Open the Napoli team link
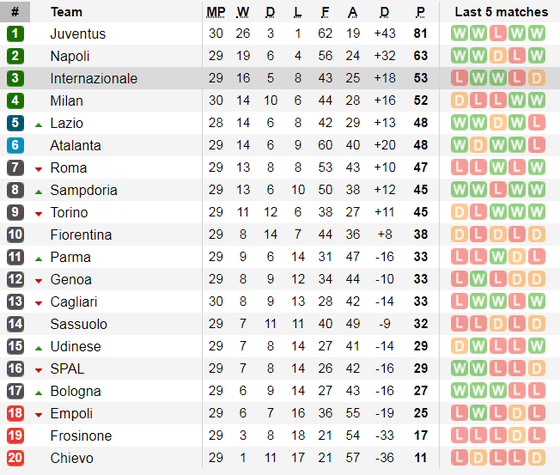560x475 pixels. 70,56
